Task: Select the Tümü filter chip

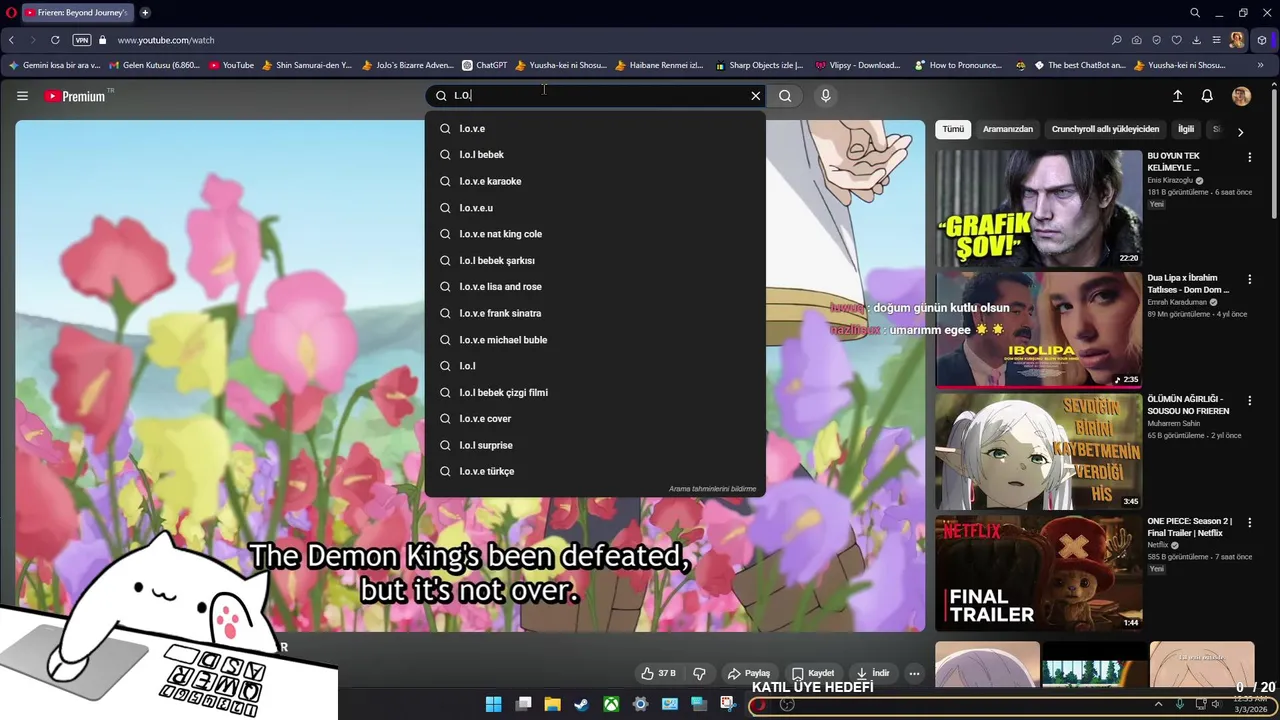Action: tap(953, 129)
